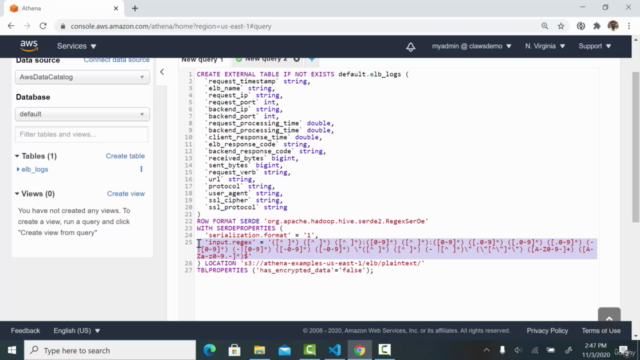Click Create table link
This screenshot has height=360, width=640.
[x=125, y=156]
